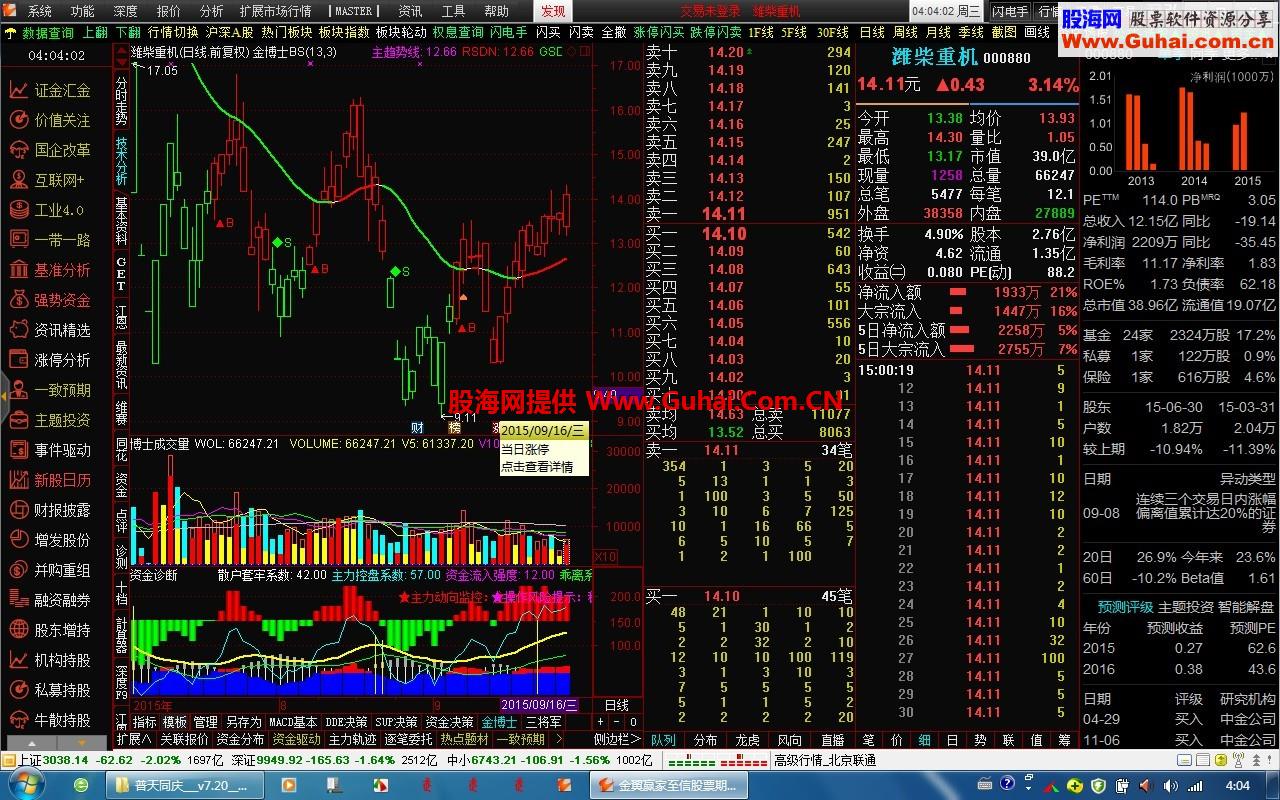
Task: Expand the 扩展 panel toggle
Action: pos(134,739)
